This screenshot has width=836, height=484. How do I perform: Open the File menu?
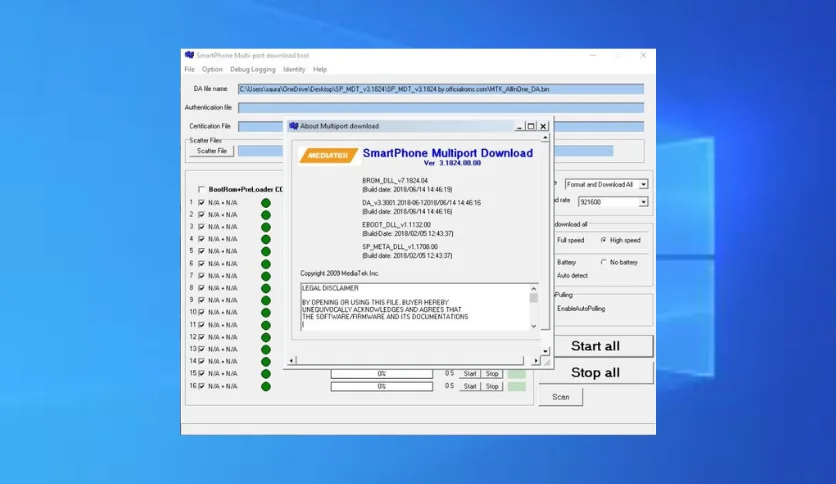[189, 69]
